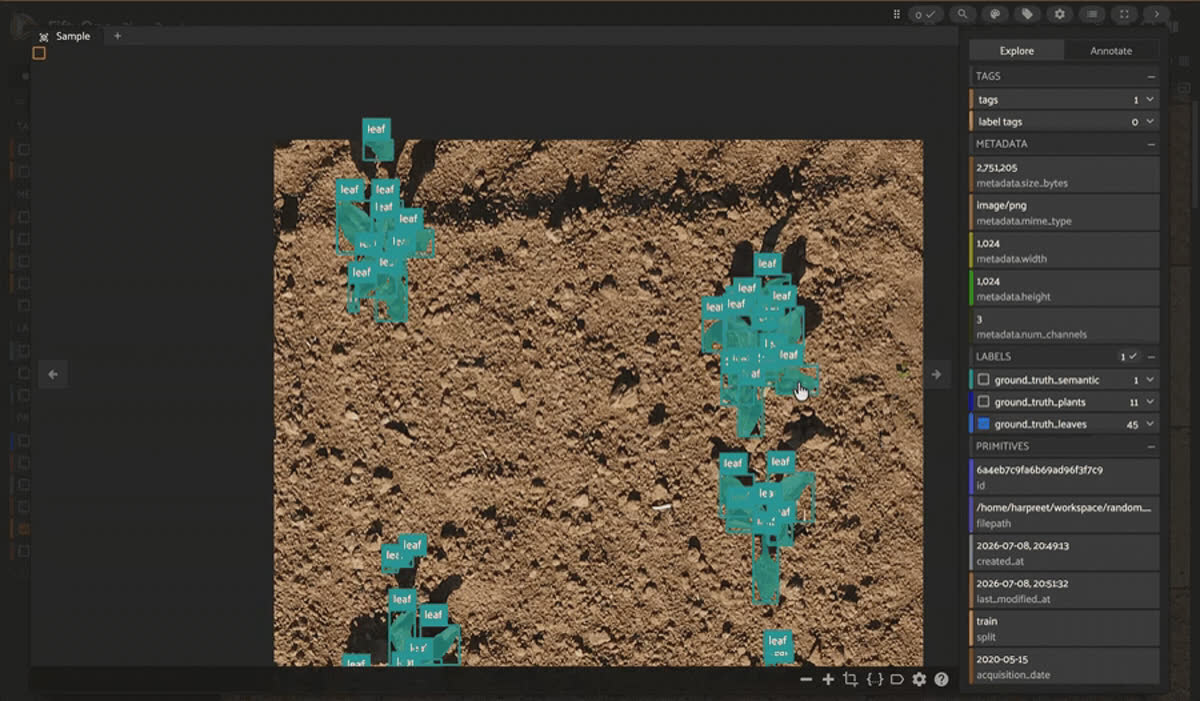Click the train split entry
The height and width of the screenshot is (701, 1200).
pos(1065,628)
